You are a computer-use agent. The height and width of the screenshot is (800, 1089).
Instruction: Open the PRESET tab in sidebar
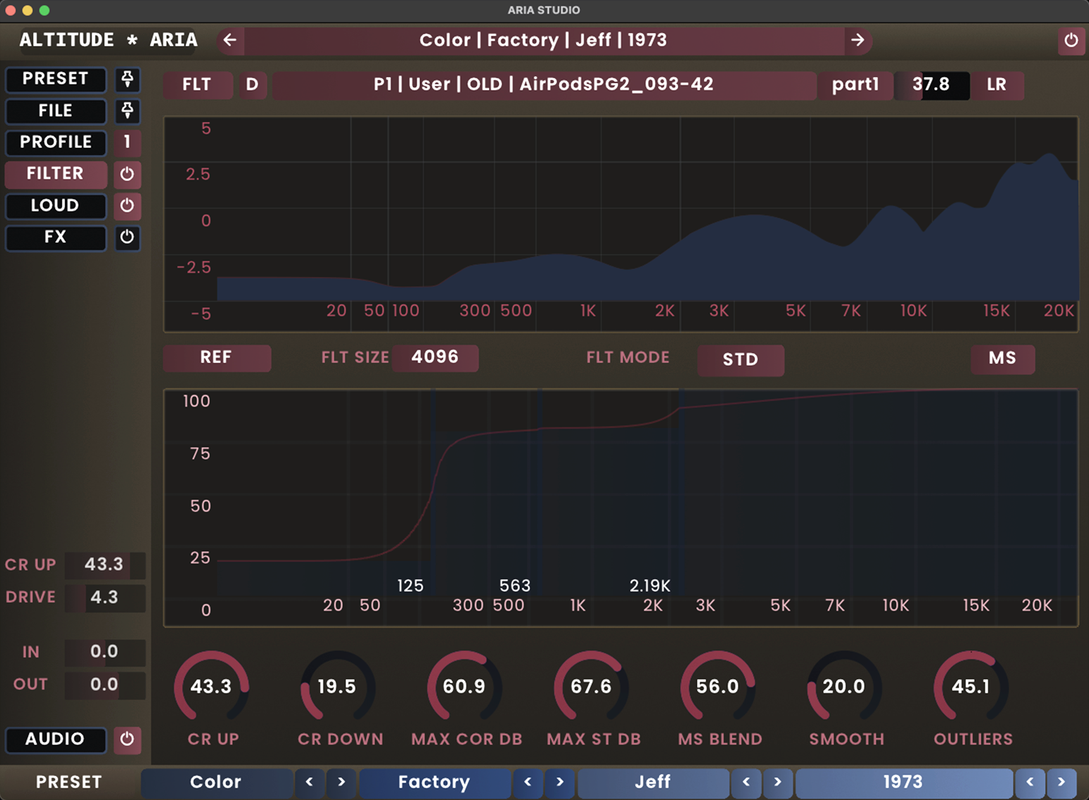pyautogui.click(x=56, y=79)
